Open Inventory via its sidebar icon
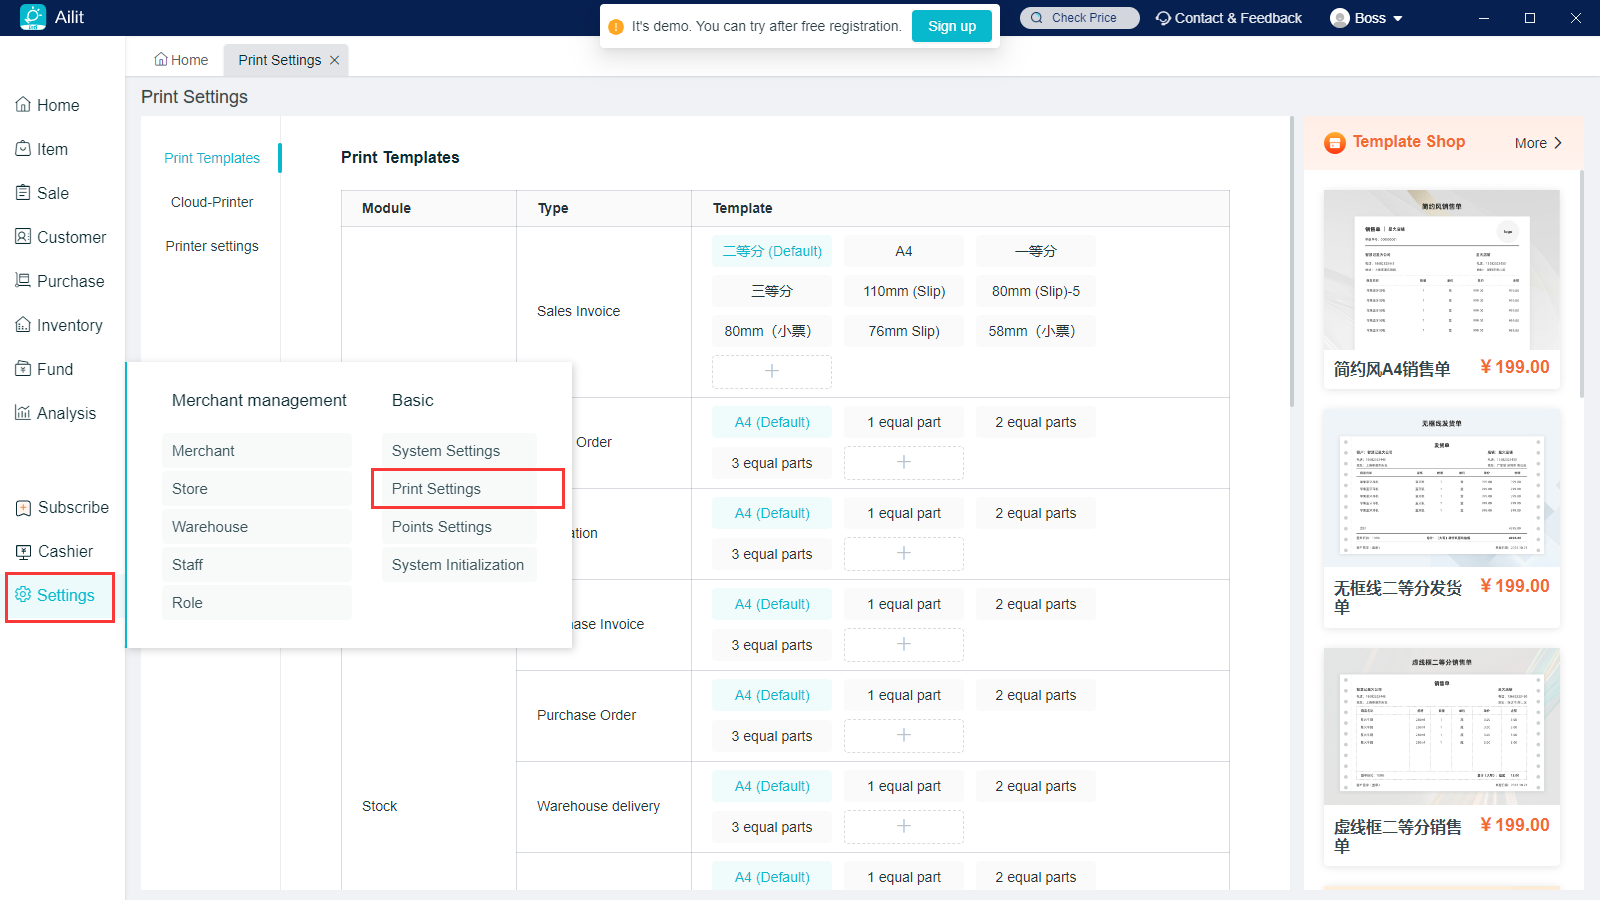Screen dimensions: 1600x900 23,325
